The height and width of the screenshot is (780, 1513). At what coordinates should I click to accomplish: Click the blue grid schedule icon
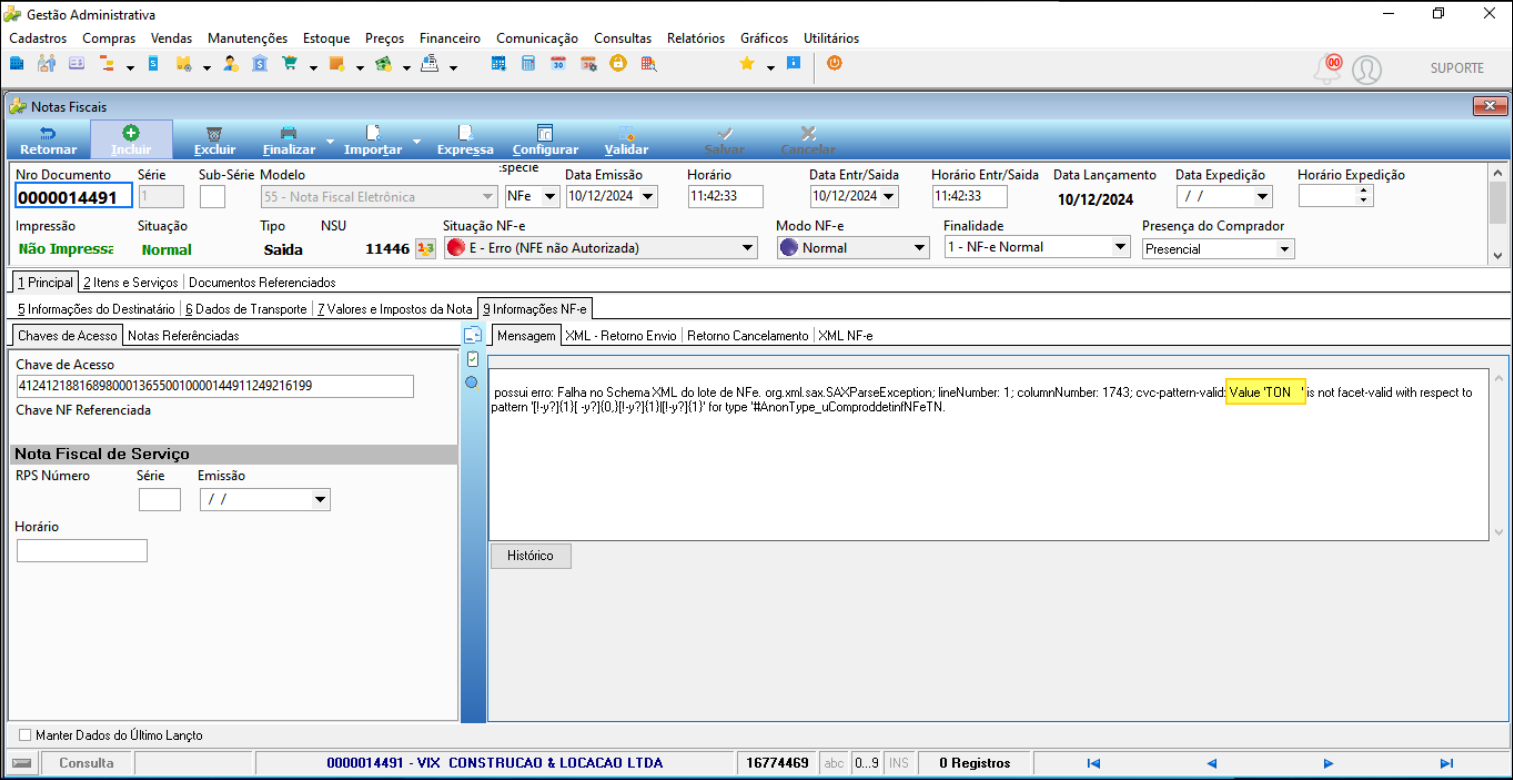(498, 64)
